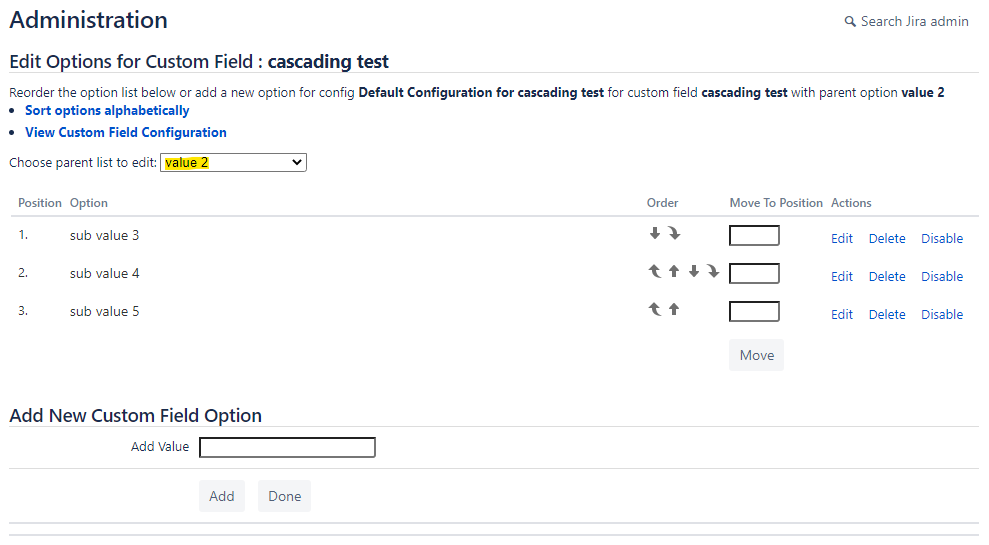Delete the sub value 5 option
989x545 pixels.
point(887,314)
